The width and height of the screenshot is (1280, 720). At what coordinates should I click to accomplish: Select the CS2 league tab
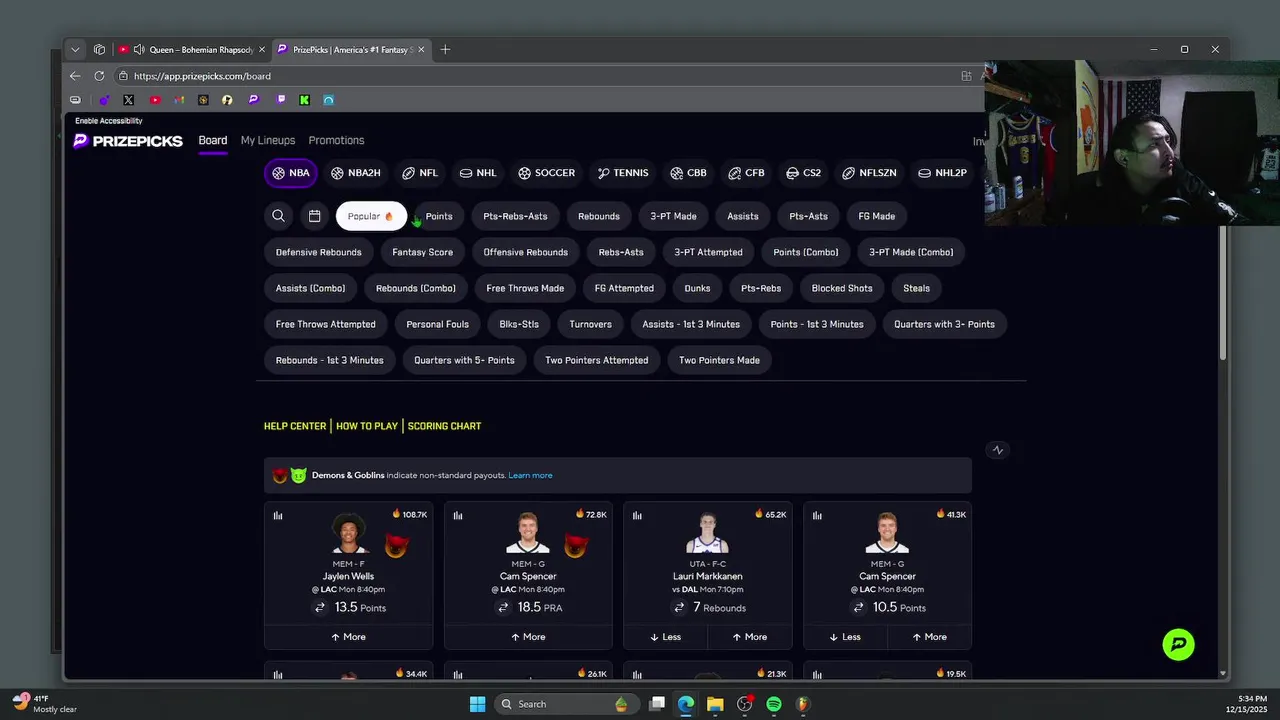point(803,173)
